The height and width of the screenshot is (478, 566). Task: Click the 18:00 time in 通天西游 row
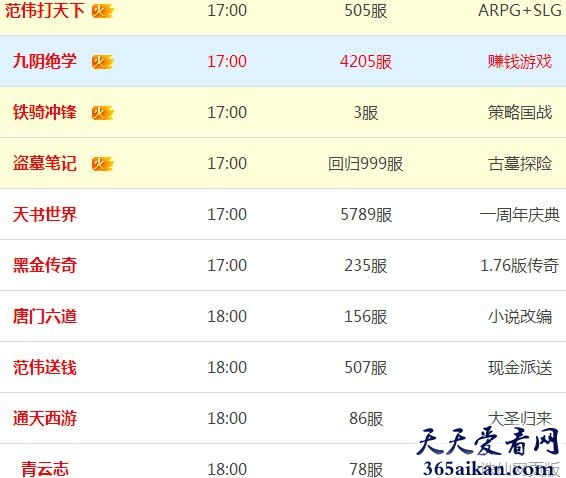click(x=227, y=418)
